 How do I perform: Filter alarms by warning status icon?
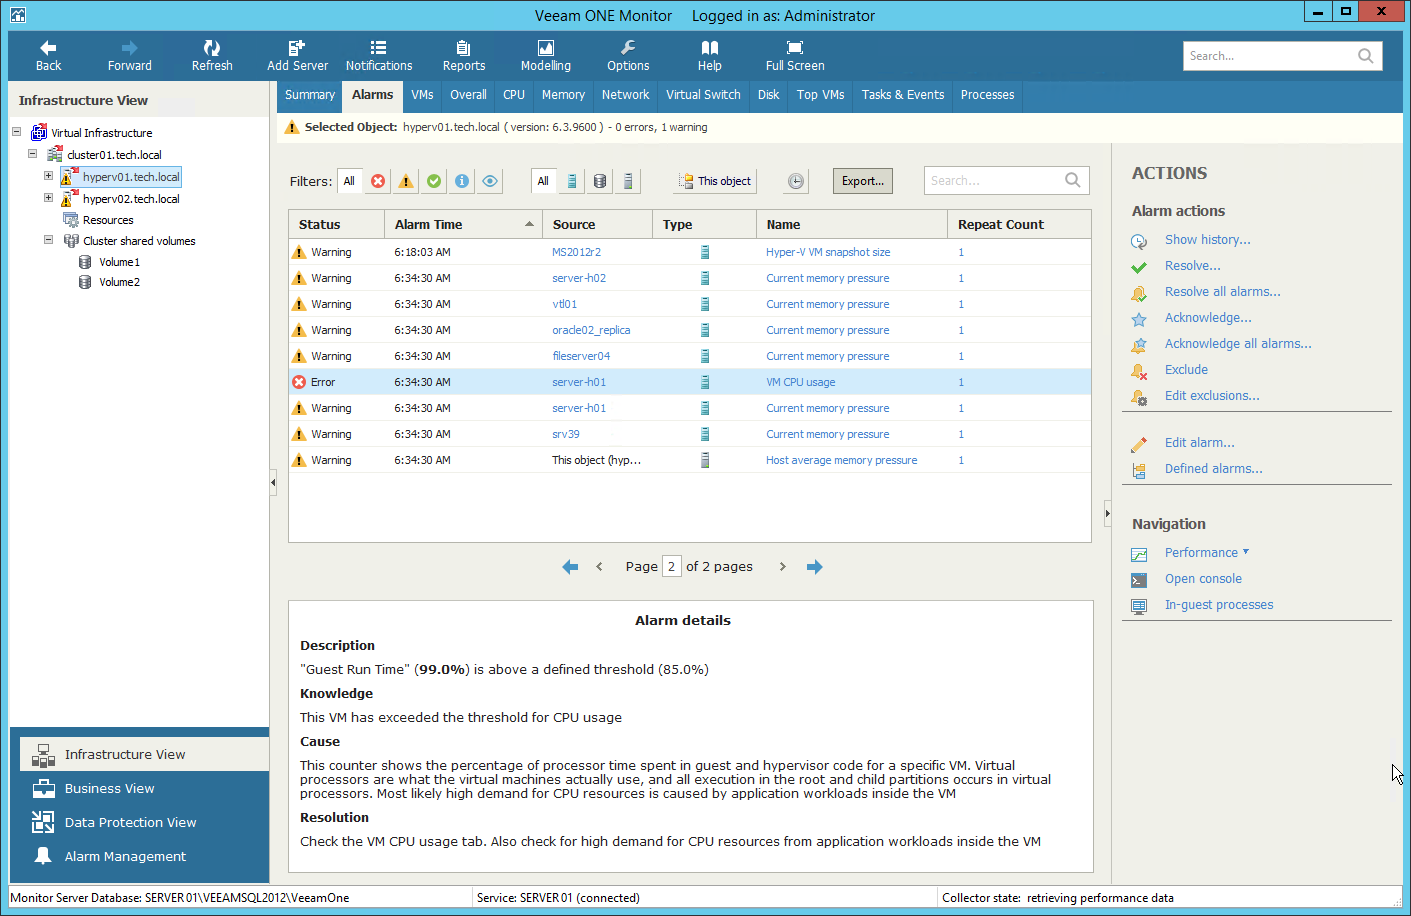(406, 181)
